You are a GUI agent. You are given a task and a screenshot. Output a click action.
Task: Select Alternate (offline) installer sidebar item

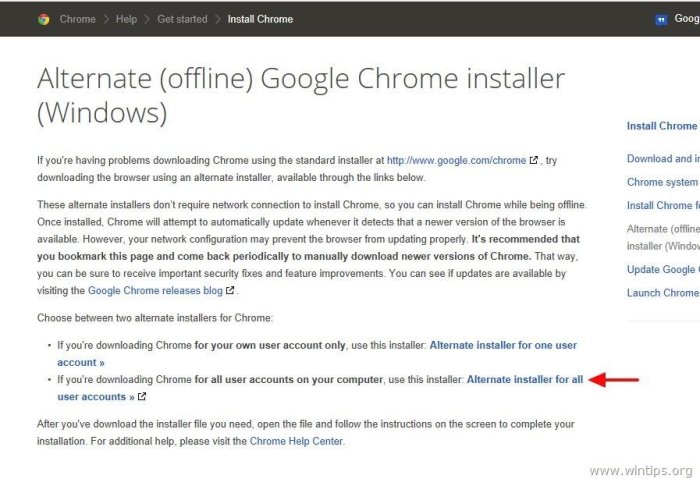(x=663, y=237)
